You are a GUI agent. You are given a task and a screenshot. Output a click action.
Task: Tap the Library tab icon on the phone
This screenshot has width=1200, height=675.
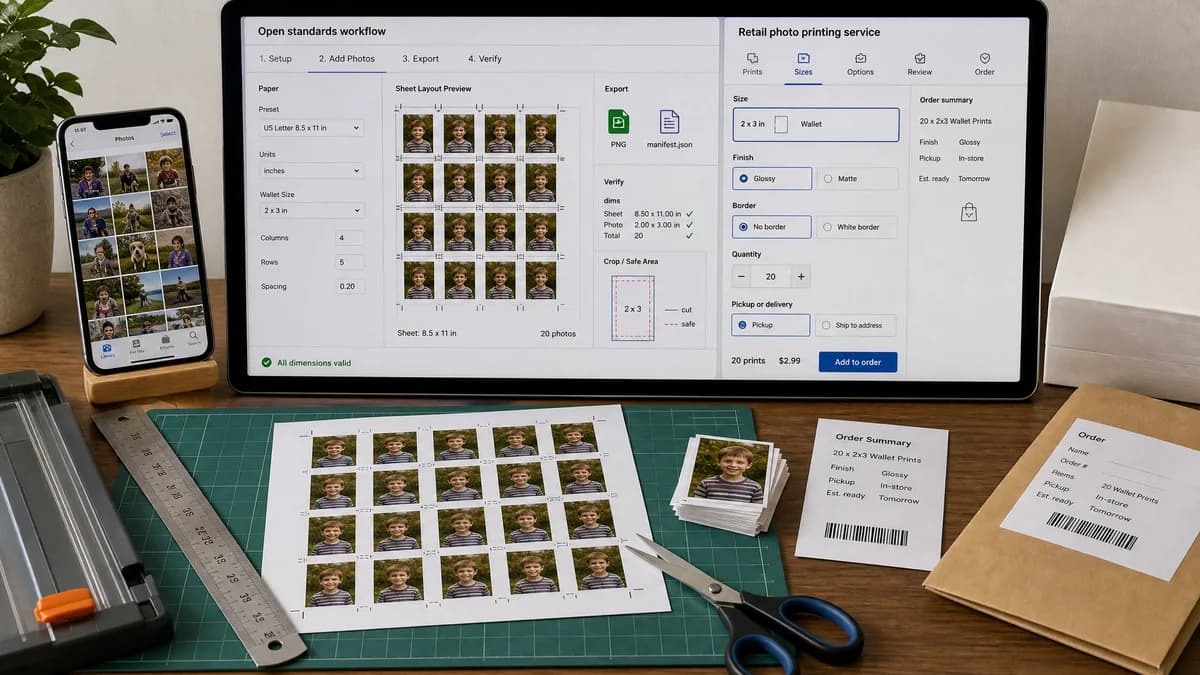coord(107,349)
